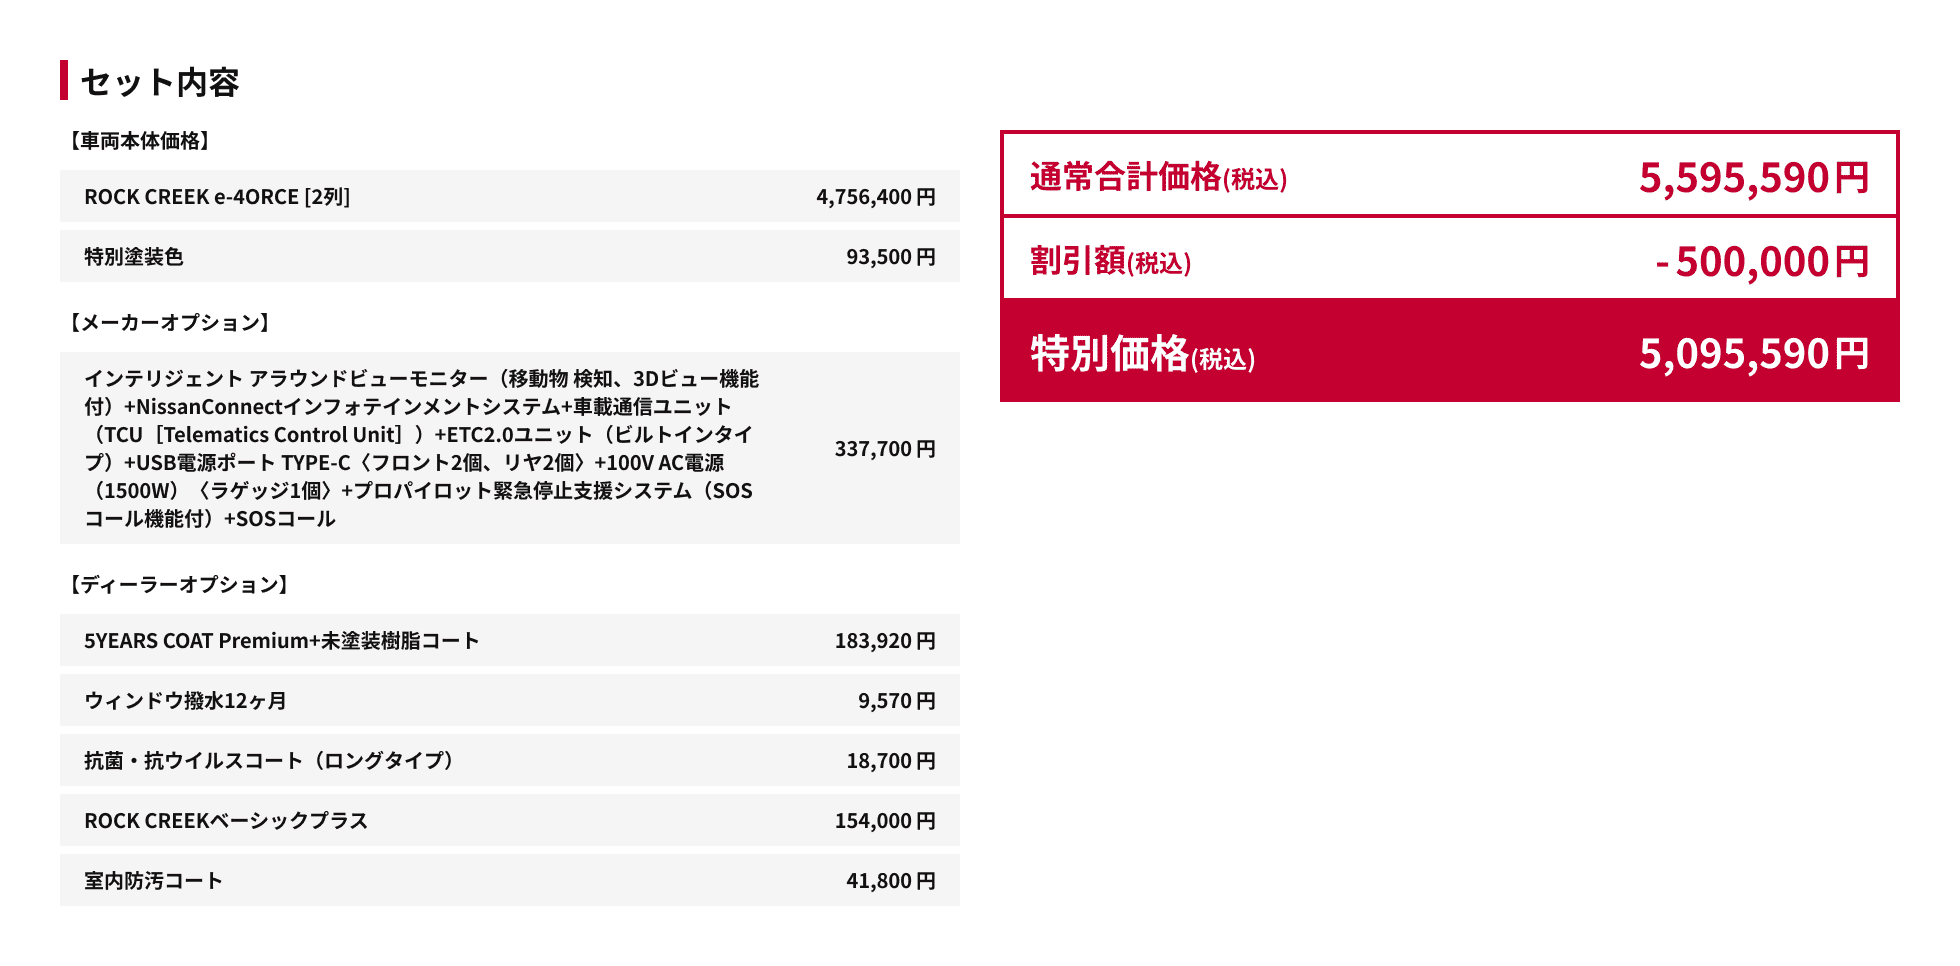Click the 183,920円 coat price
The width and height of the screenshot is (1960, 966).
coord(885,641)
